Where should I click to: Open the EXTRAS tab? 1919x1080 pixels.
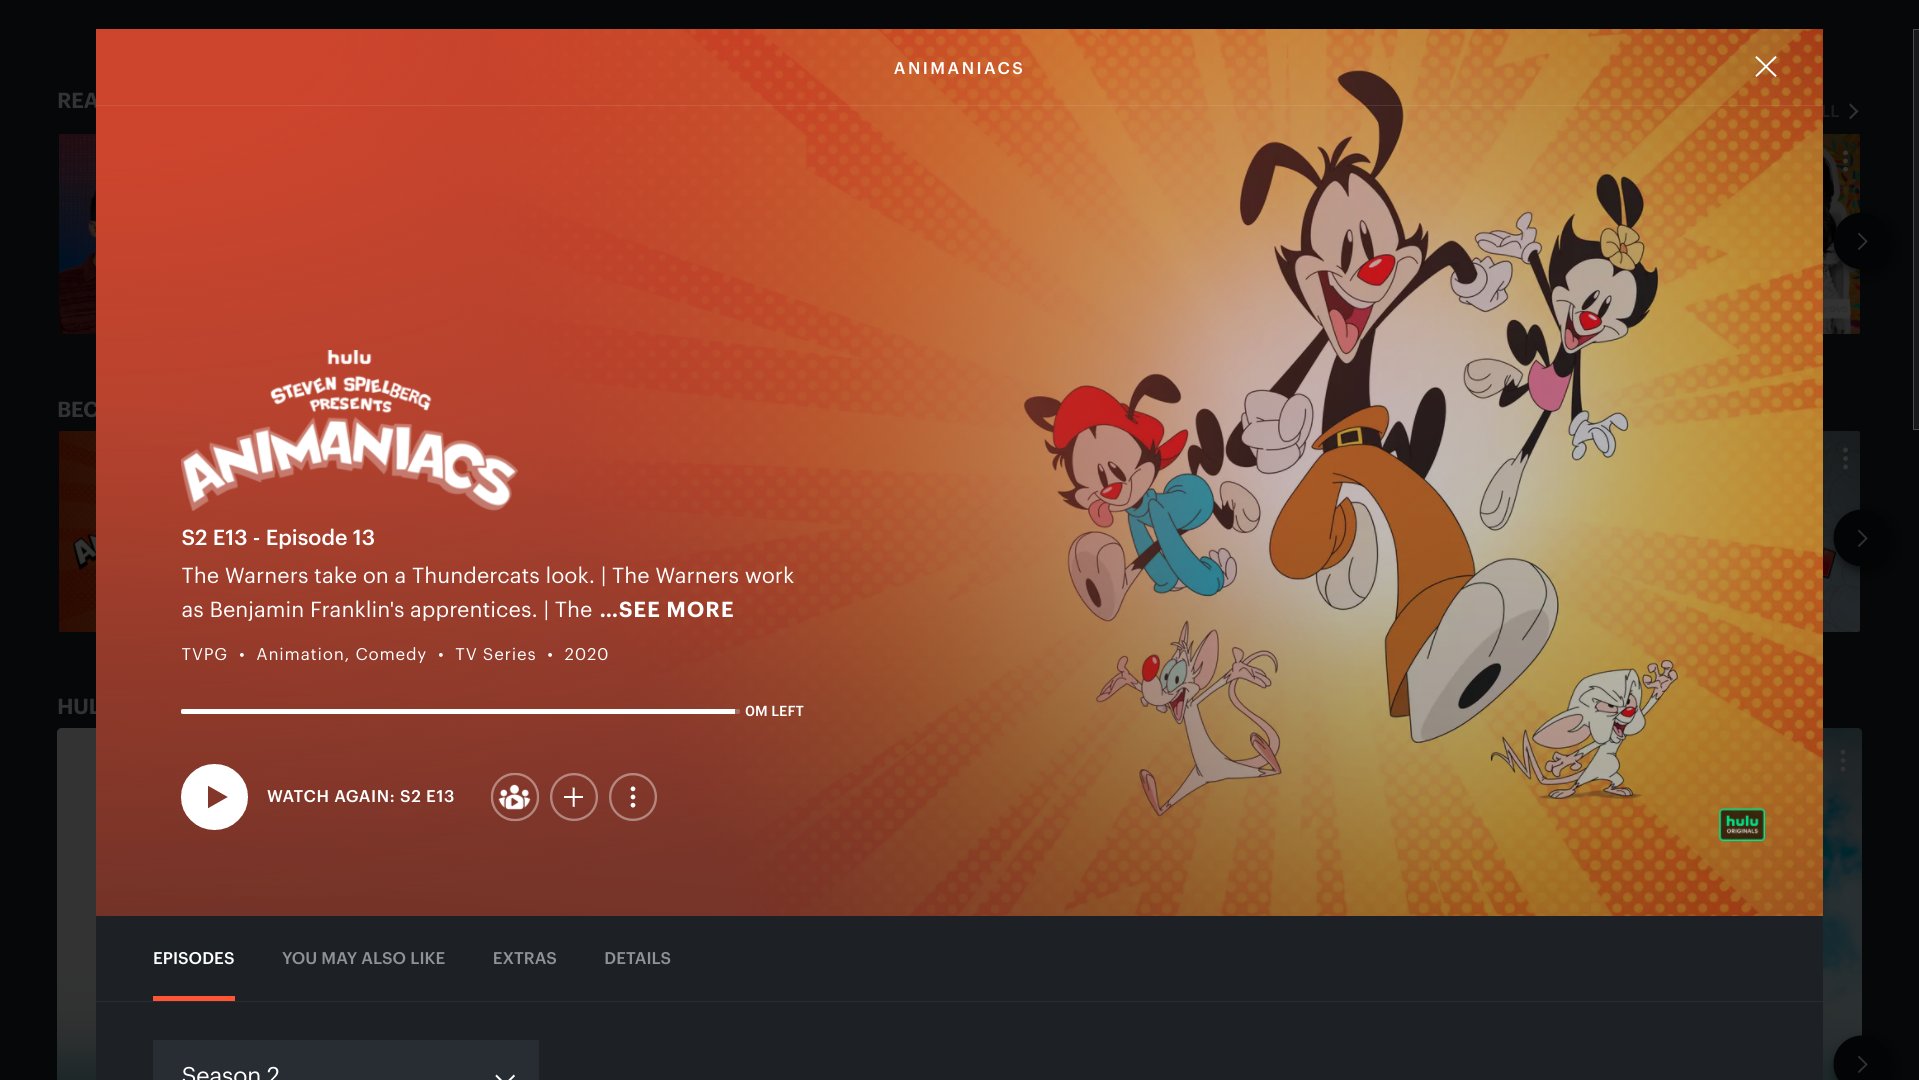524,958
